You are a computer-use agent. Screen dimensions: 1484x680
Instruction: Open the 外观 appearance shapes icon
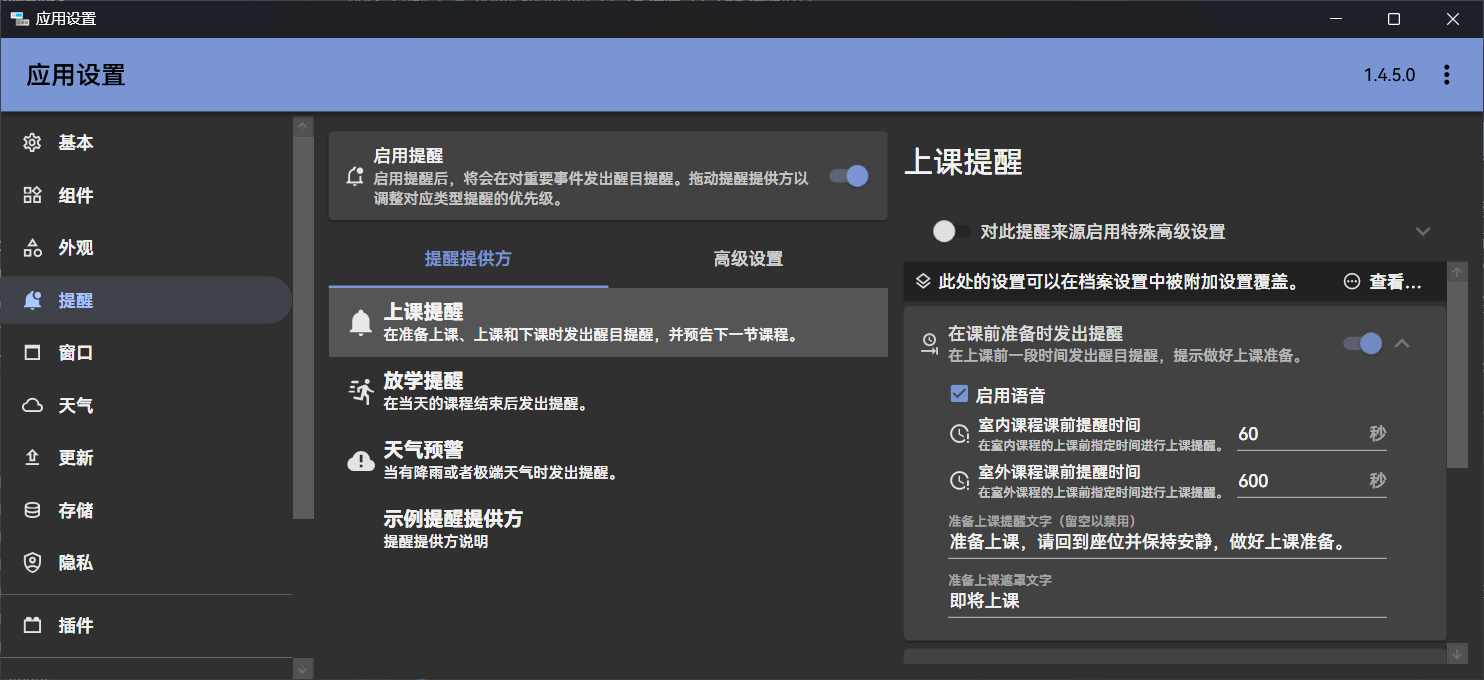(x=33, y=248)
